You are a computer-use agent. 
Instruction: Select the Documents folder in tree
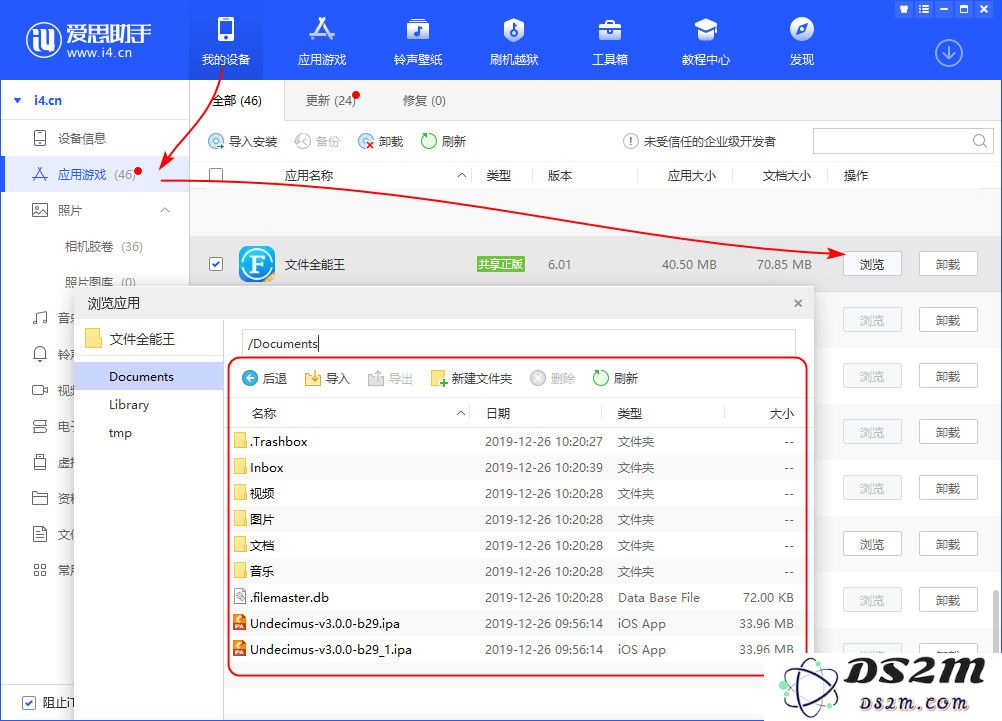coord(149,376)
